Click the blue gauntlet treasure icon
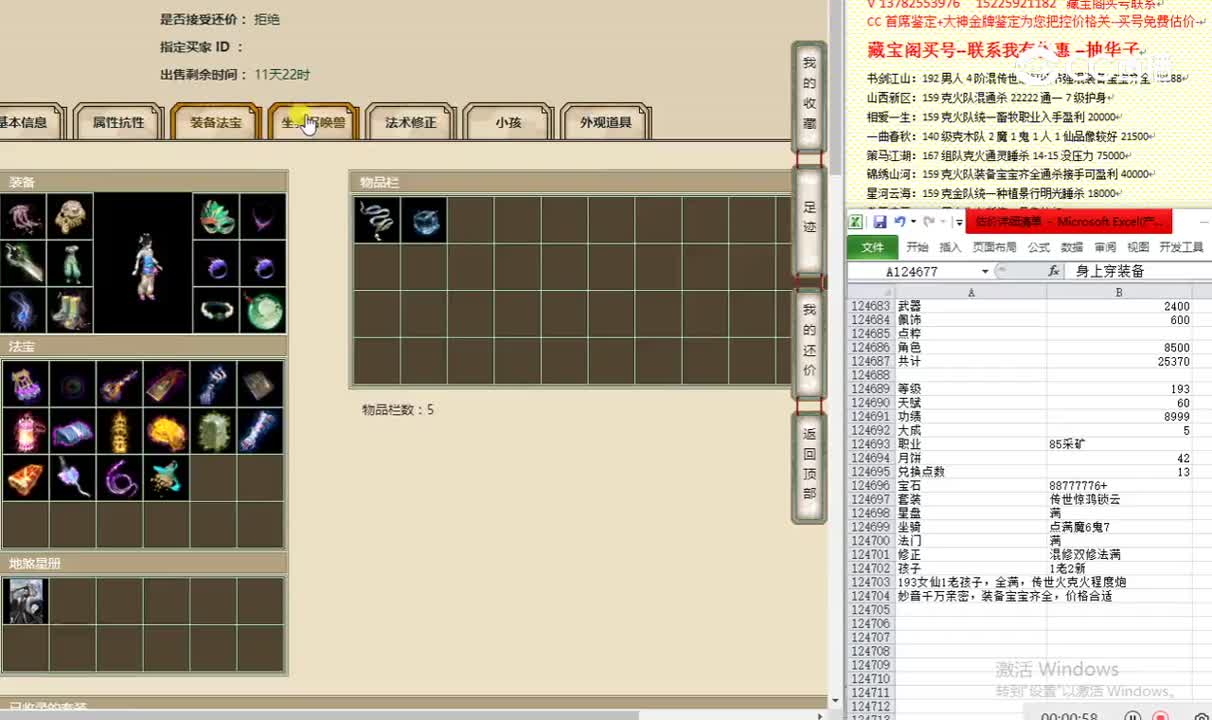Screen dimensions: 1212x720 tap(213, 384)
